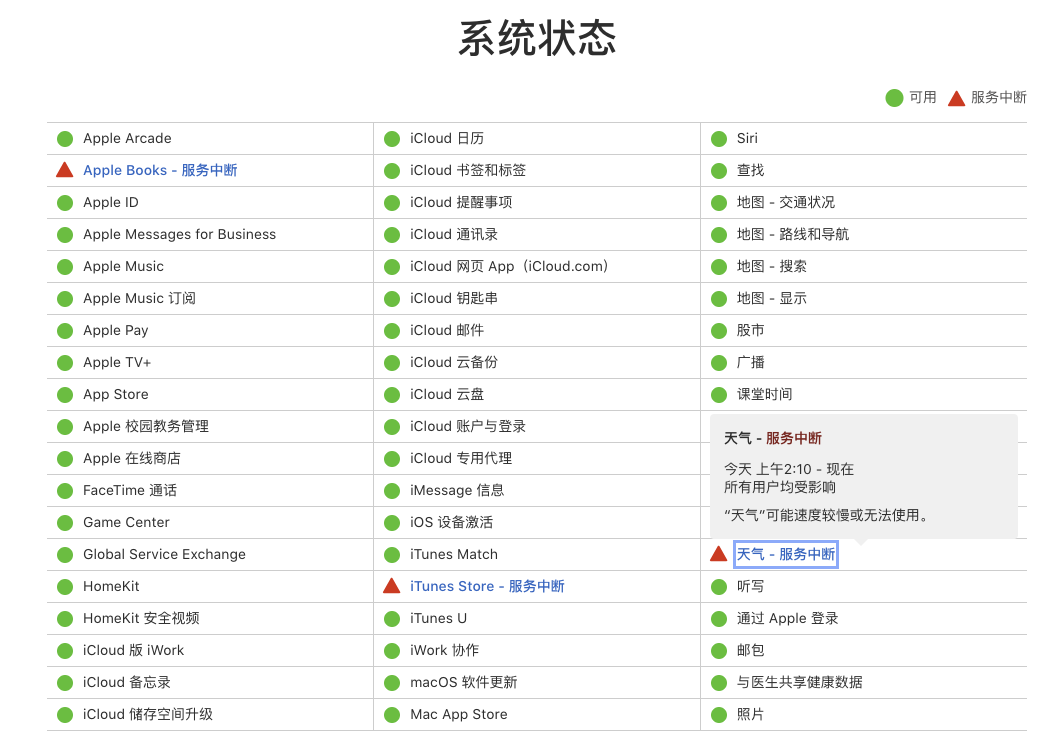The width and height of the screenshot is (1047, 741).
Task: Select the 广播 entry
Action: (x=751, y=362)
